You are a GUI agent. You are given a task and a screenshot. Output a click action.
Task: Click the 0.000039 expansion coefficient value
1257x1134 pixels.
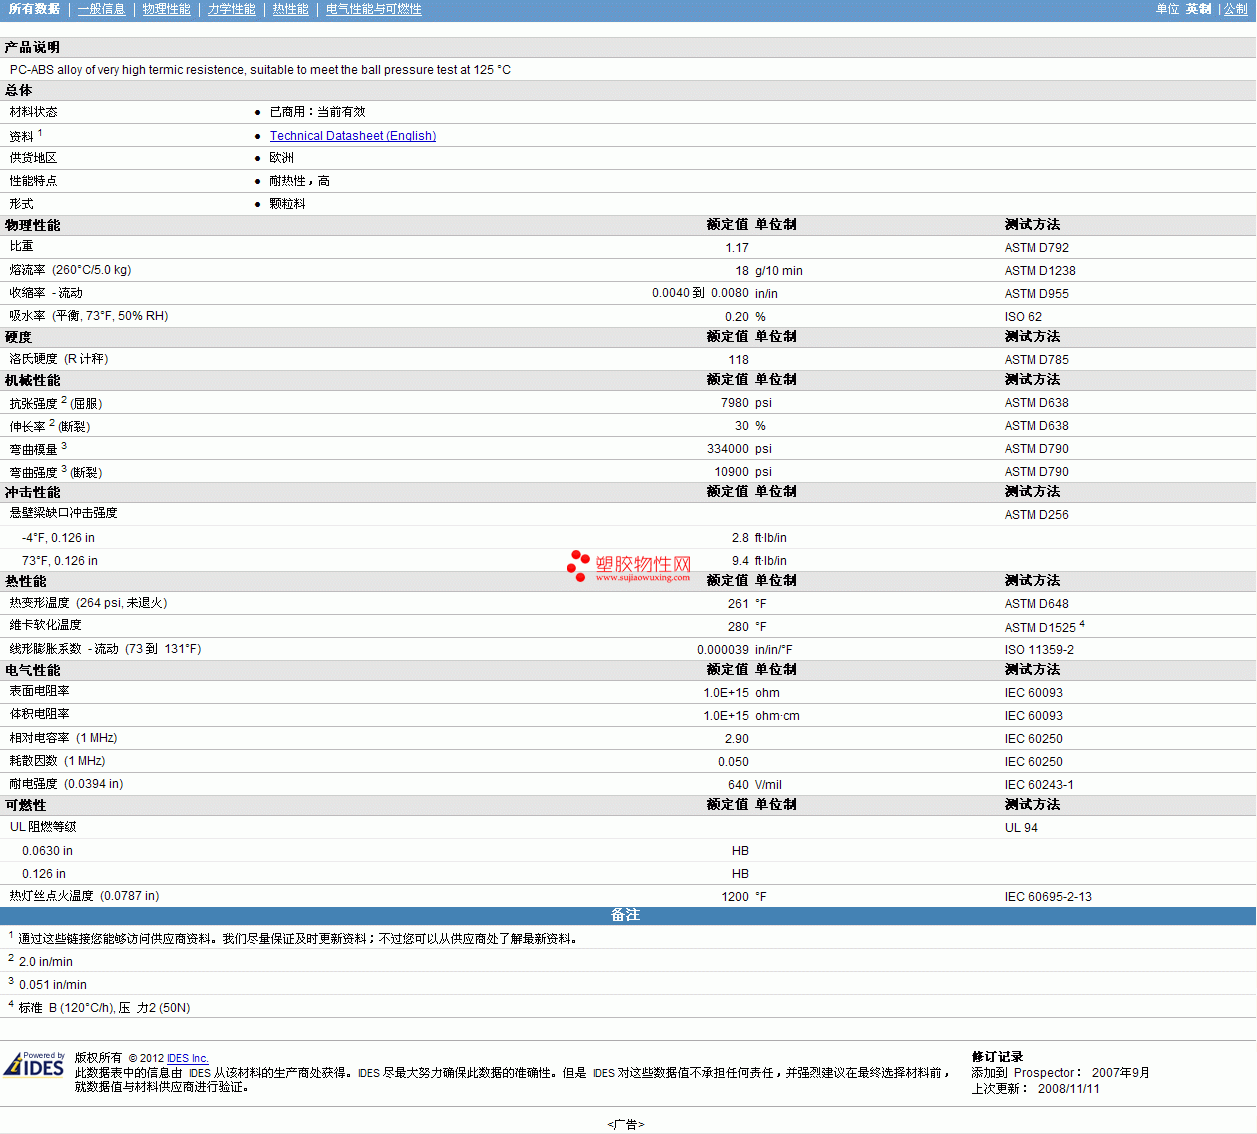[723, 650]
